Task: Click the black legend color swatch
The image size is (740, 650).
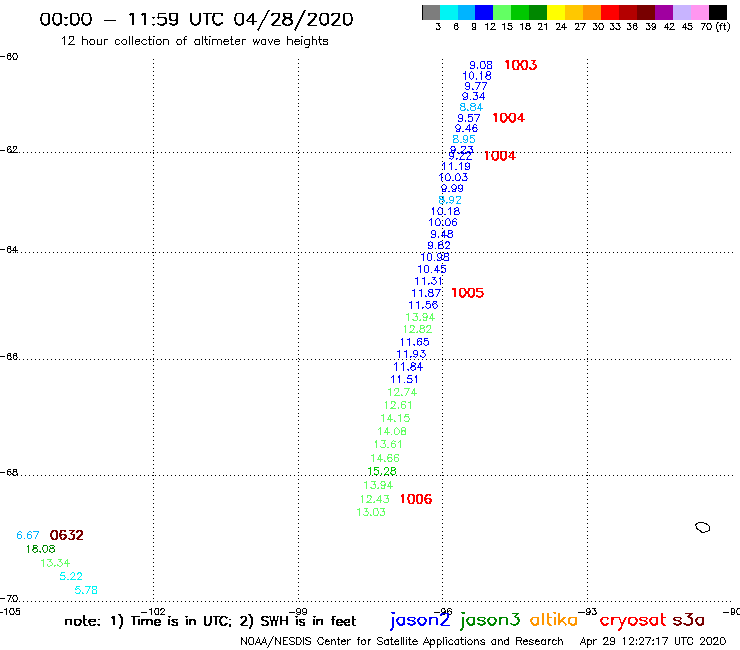Action: click(x=717, y=12)
